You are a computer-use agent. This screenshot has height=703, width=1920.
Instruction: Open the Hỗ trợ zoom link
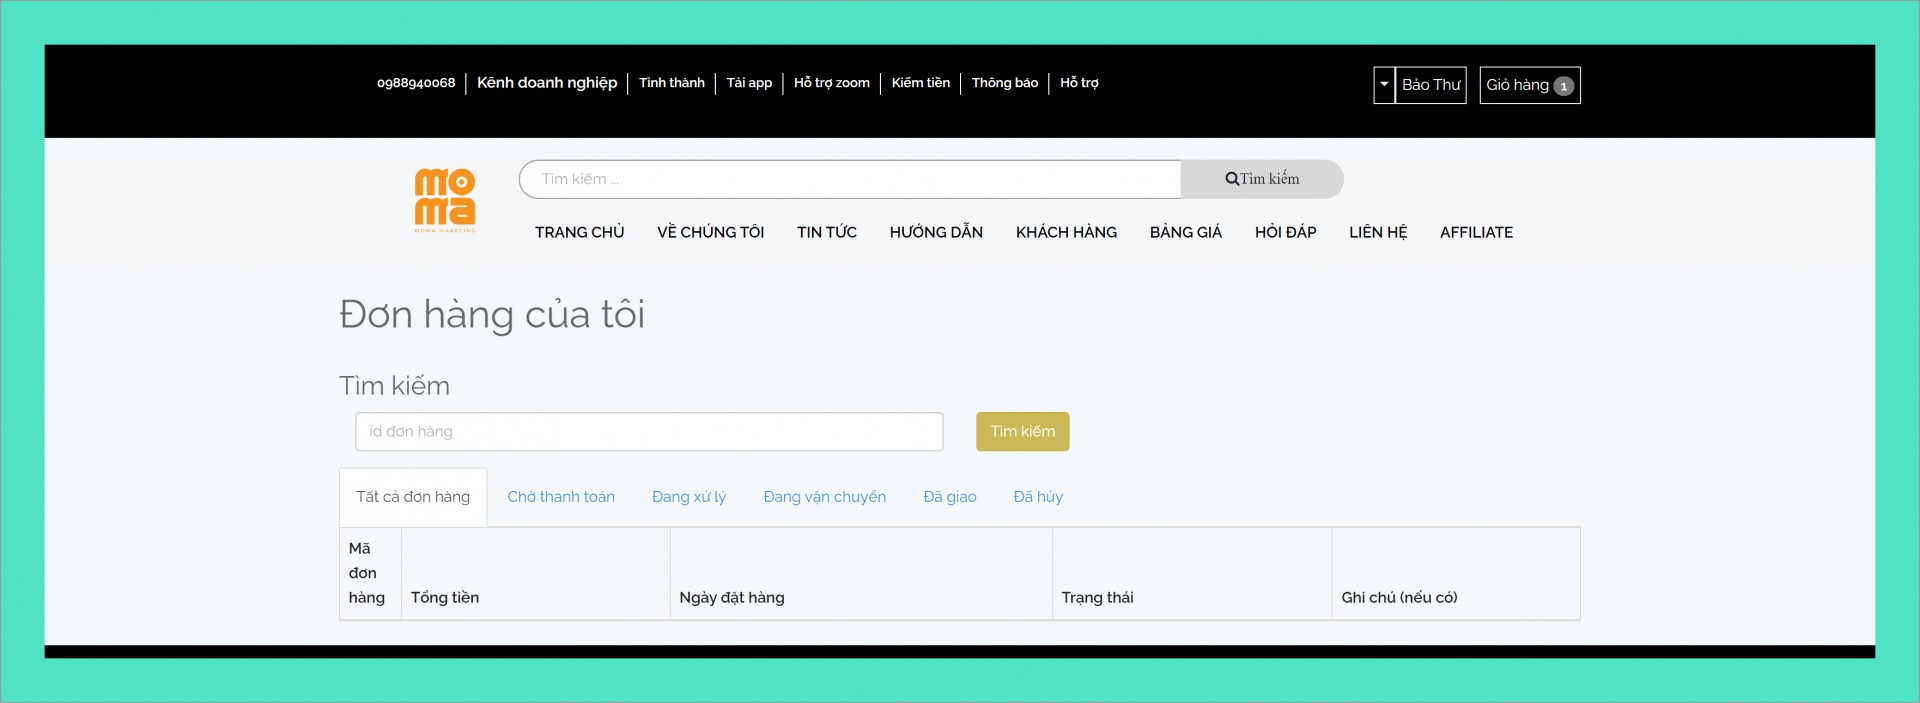pyautogui.click(x=832, y=83)
